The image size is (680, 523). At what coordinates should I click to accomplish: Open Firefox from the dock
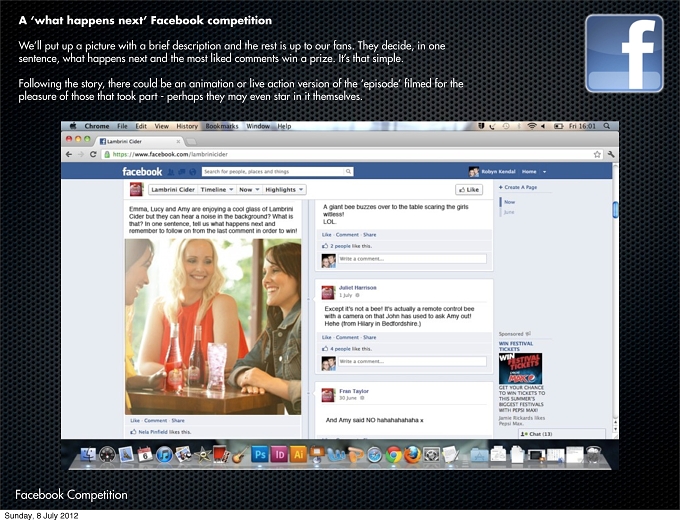(x=412, y=455)
